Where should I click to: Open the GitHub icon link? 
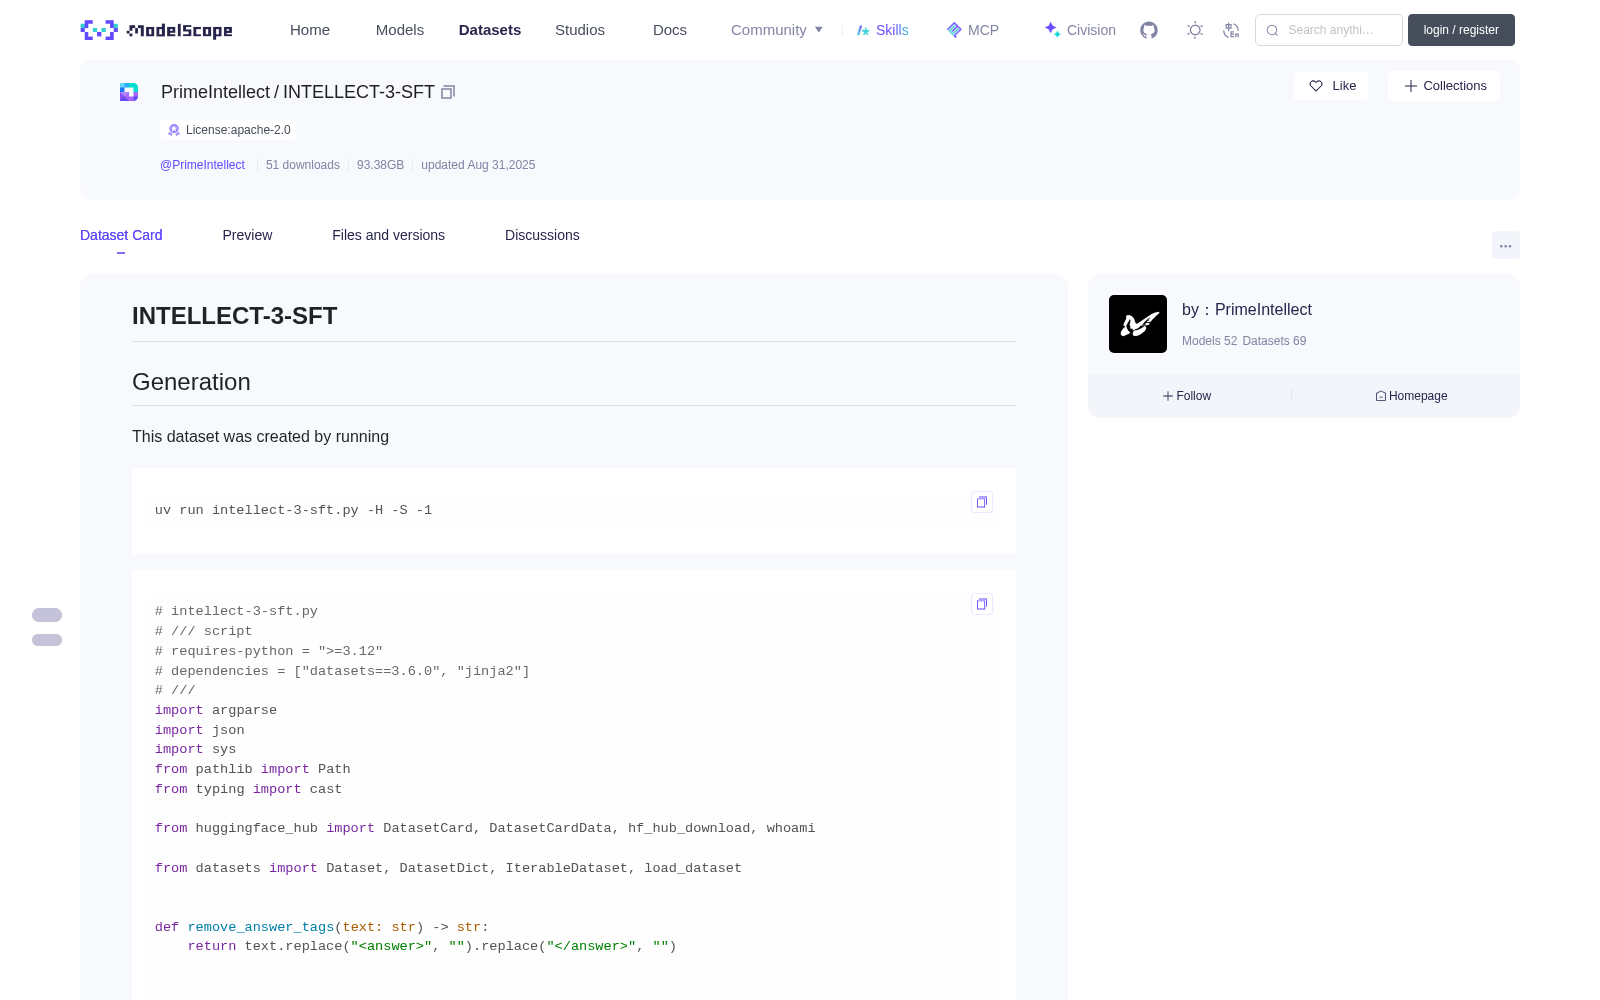click(x=1149, y=30)
